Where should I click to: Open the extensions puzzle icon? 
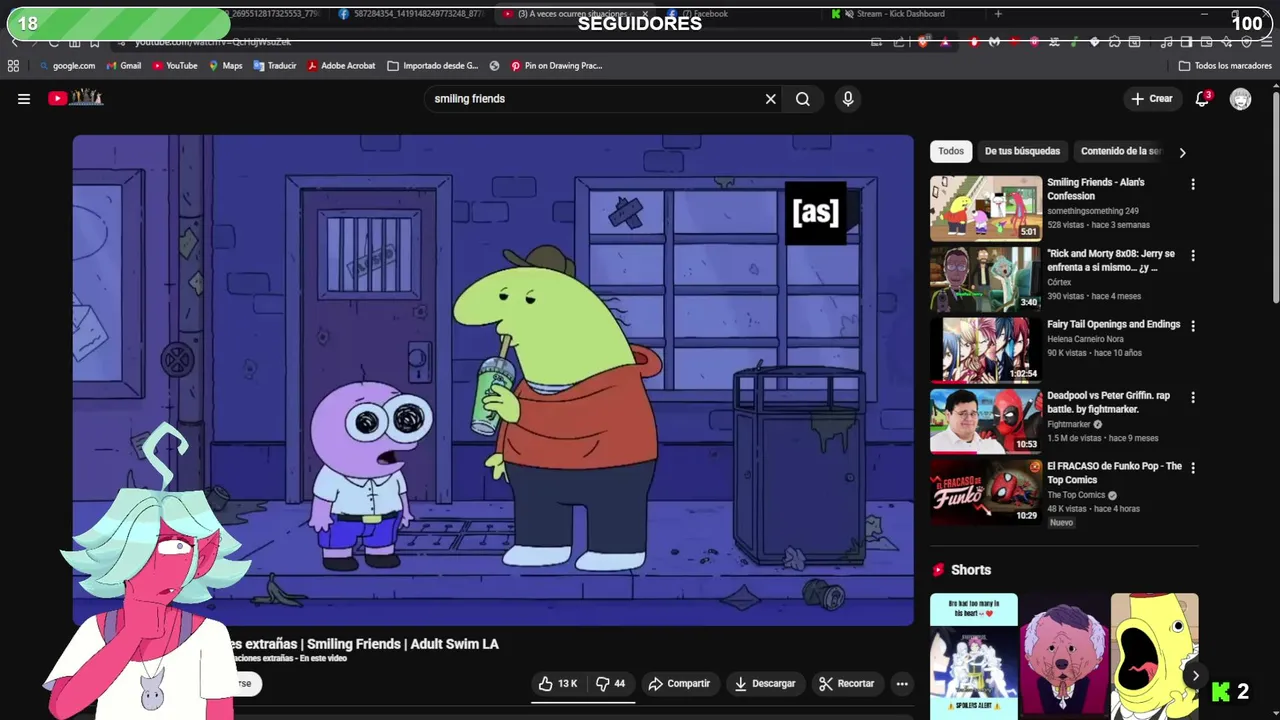[1114, 42]
